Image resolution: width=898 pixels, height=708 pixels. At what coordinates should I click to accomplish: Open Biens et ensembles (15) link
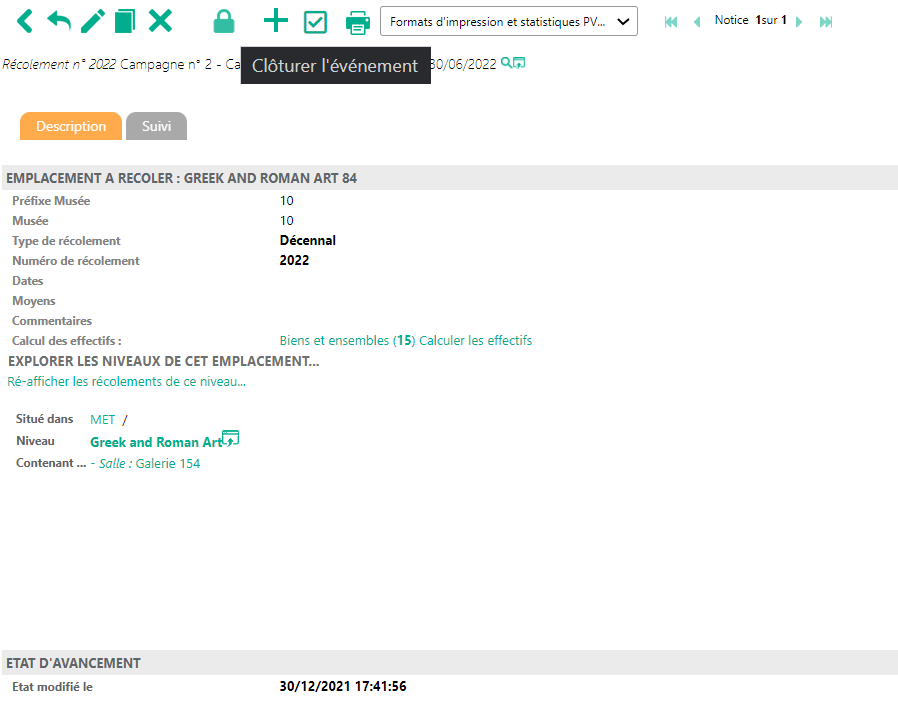click(347, 340)
